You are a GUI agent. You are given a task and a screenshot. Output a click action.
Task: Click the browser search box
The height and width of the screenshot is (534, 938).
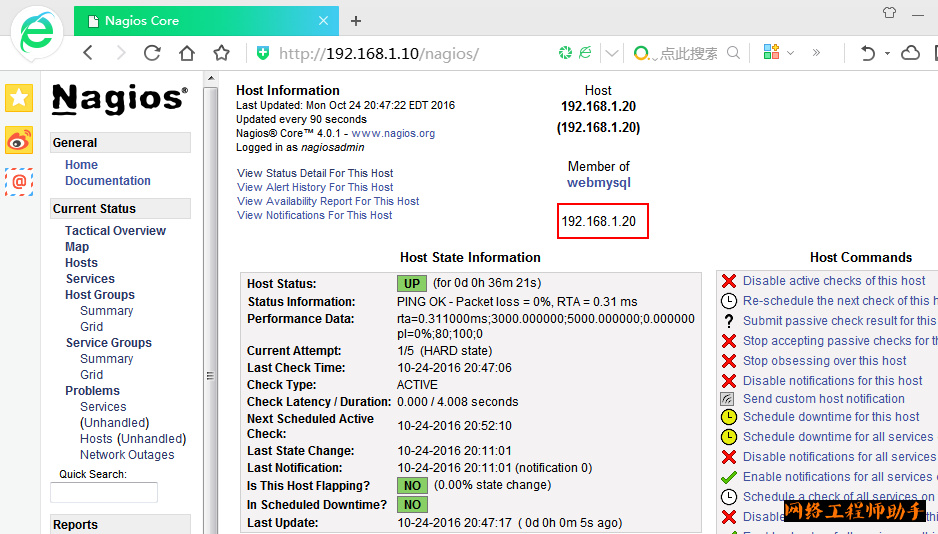coord(688,53)
